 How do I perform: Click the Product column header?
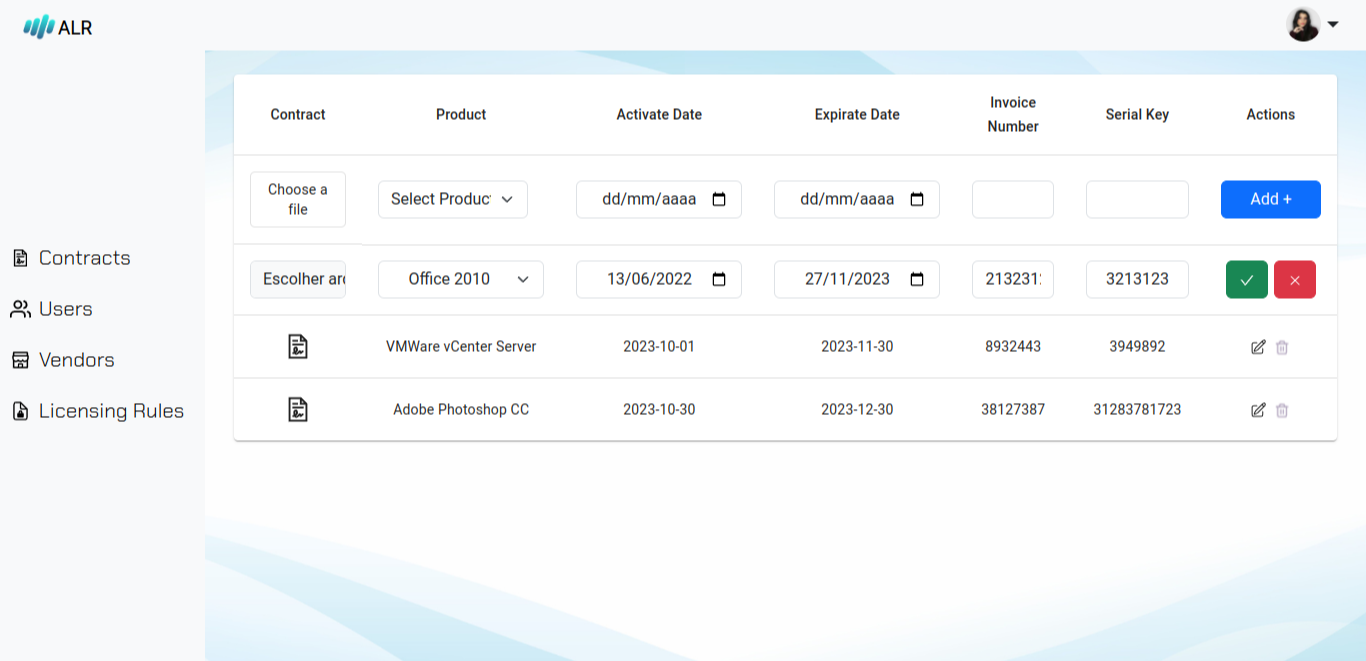(461, 114)
